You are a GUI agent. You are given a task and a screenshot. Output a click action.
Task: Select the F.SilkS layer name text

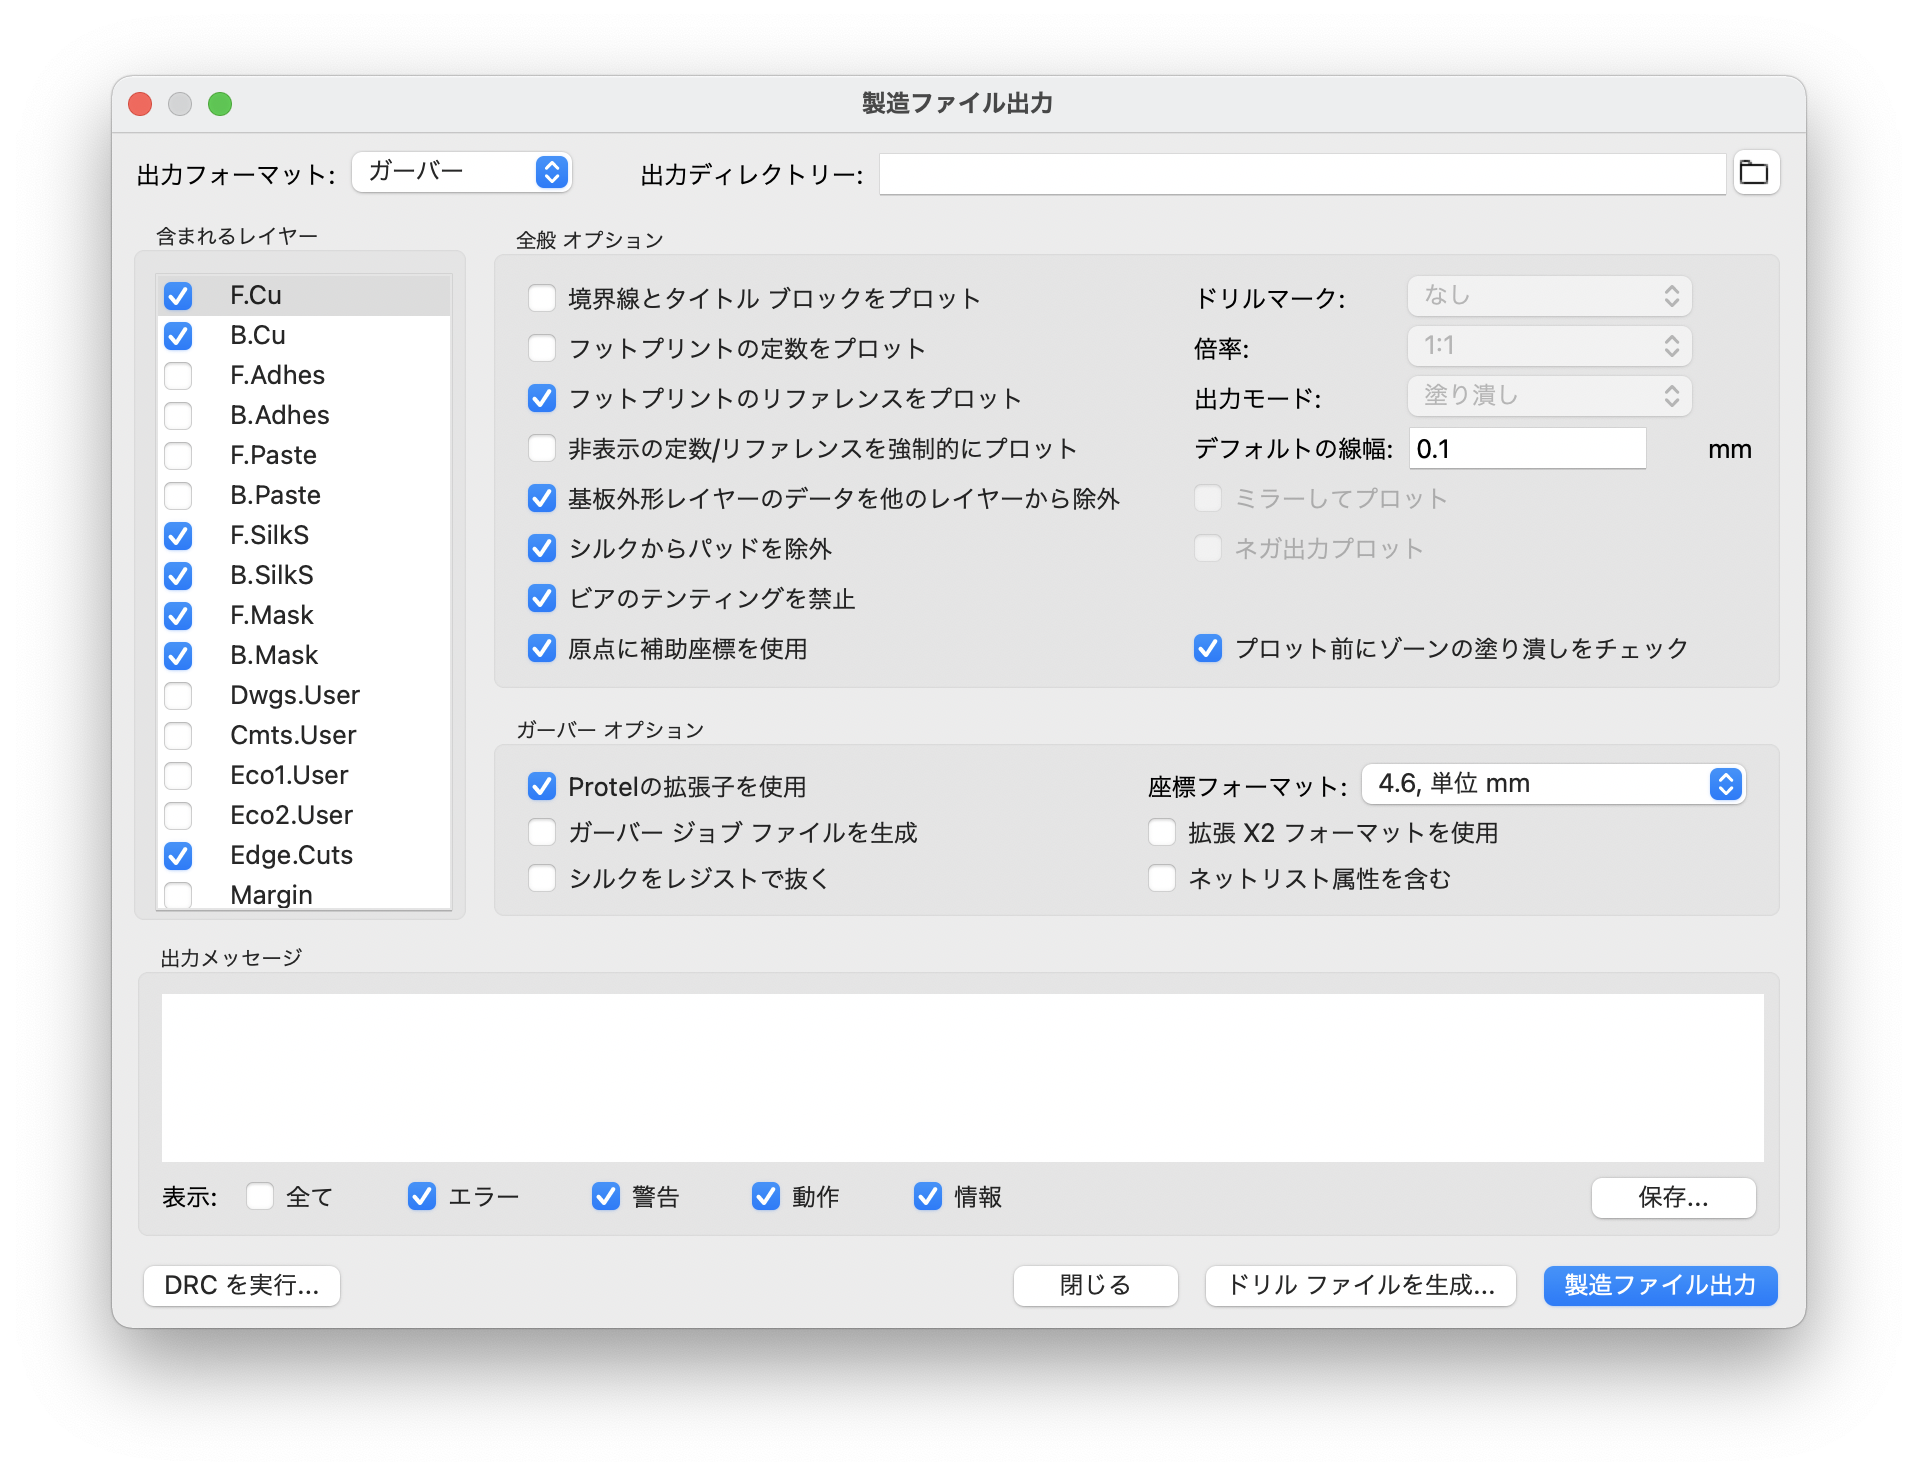tap(269, 536)
